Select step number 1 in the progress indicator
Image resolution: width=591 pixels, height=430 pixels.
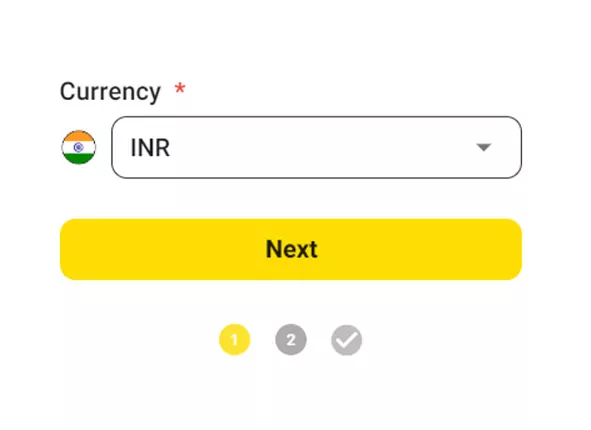click(x=234, y=340)
